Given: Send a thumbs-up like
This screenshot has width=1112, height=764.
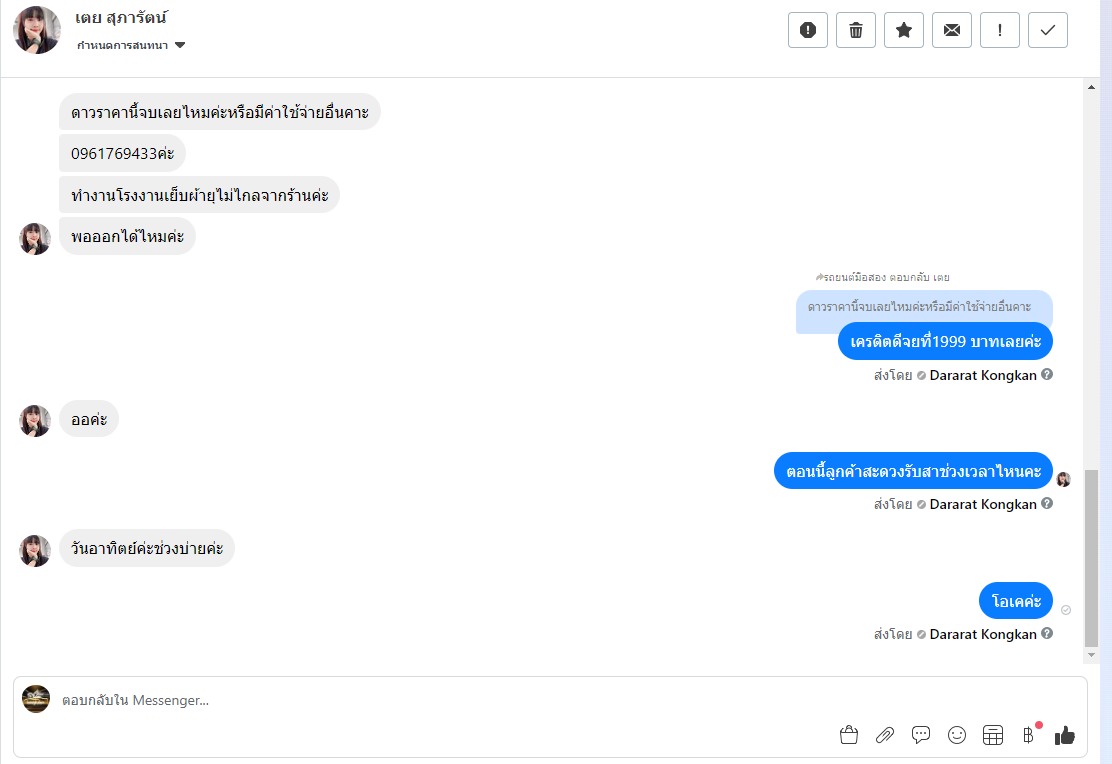Looking at the screenshot, I should click(x=1064, y=735).
